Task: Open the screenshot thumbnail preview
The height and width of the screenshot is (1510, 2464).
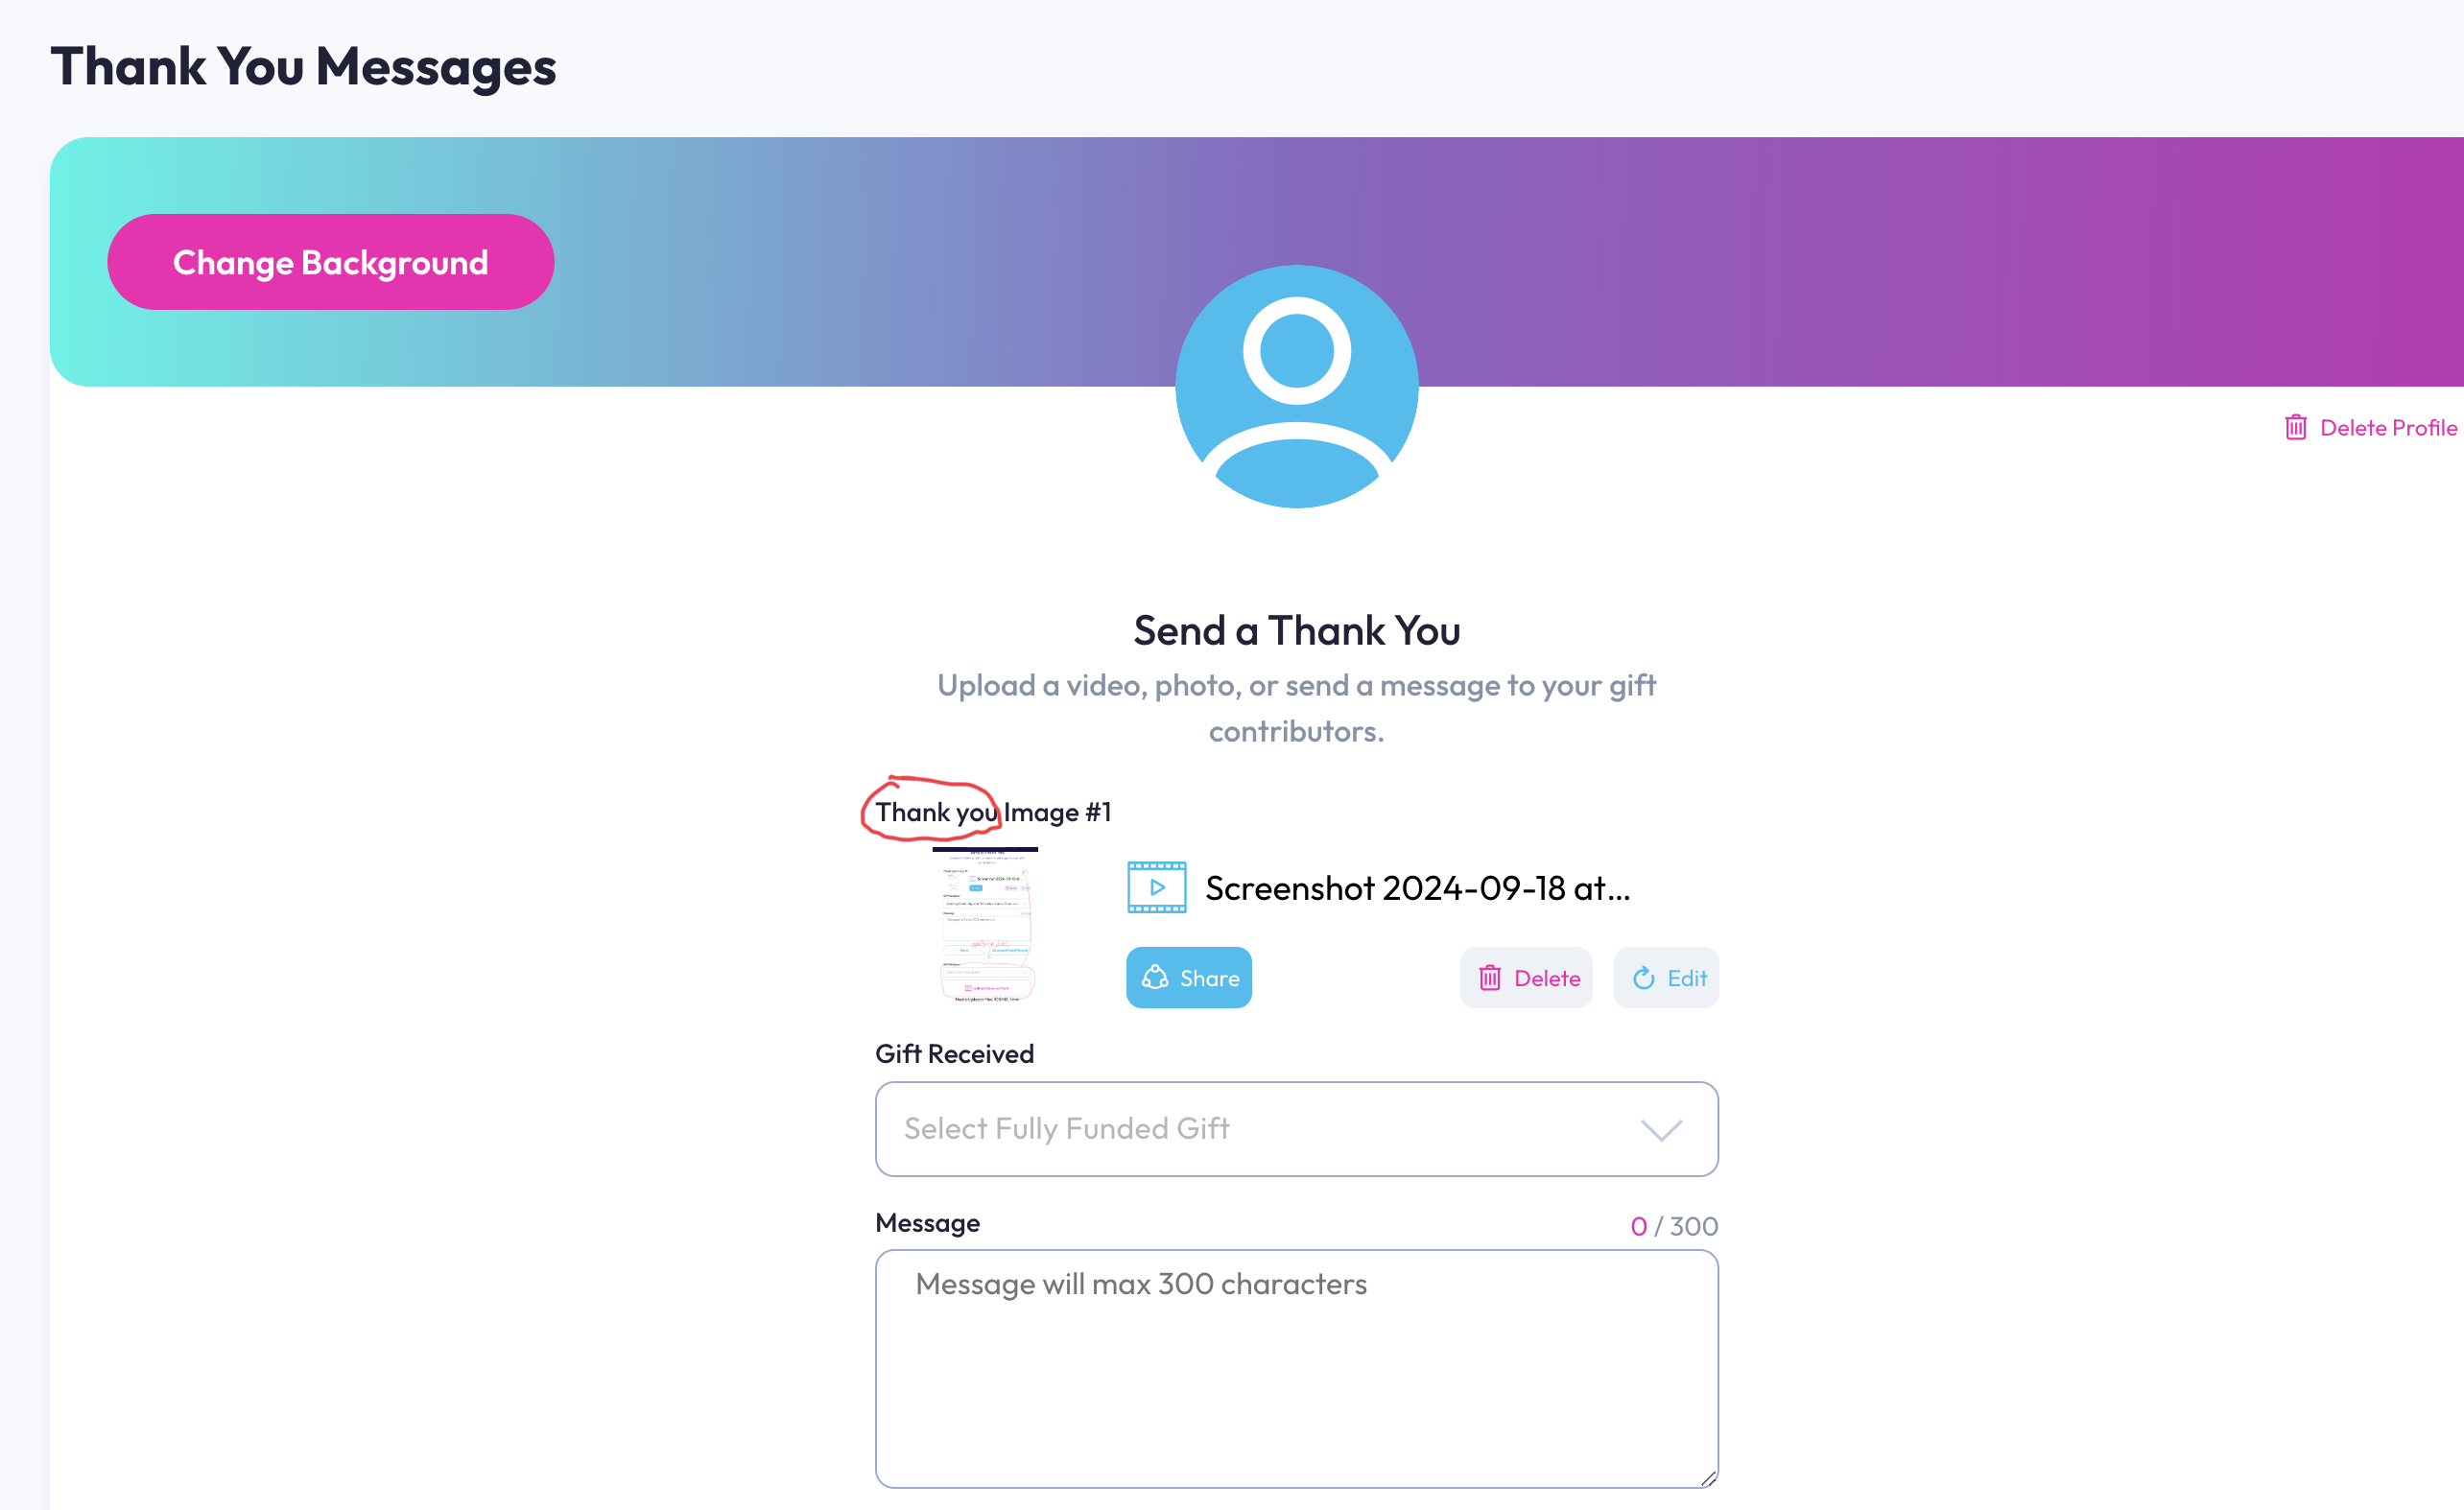Action: click(985, 925)
